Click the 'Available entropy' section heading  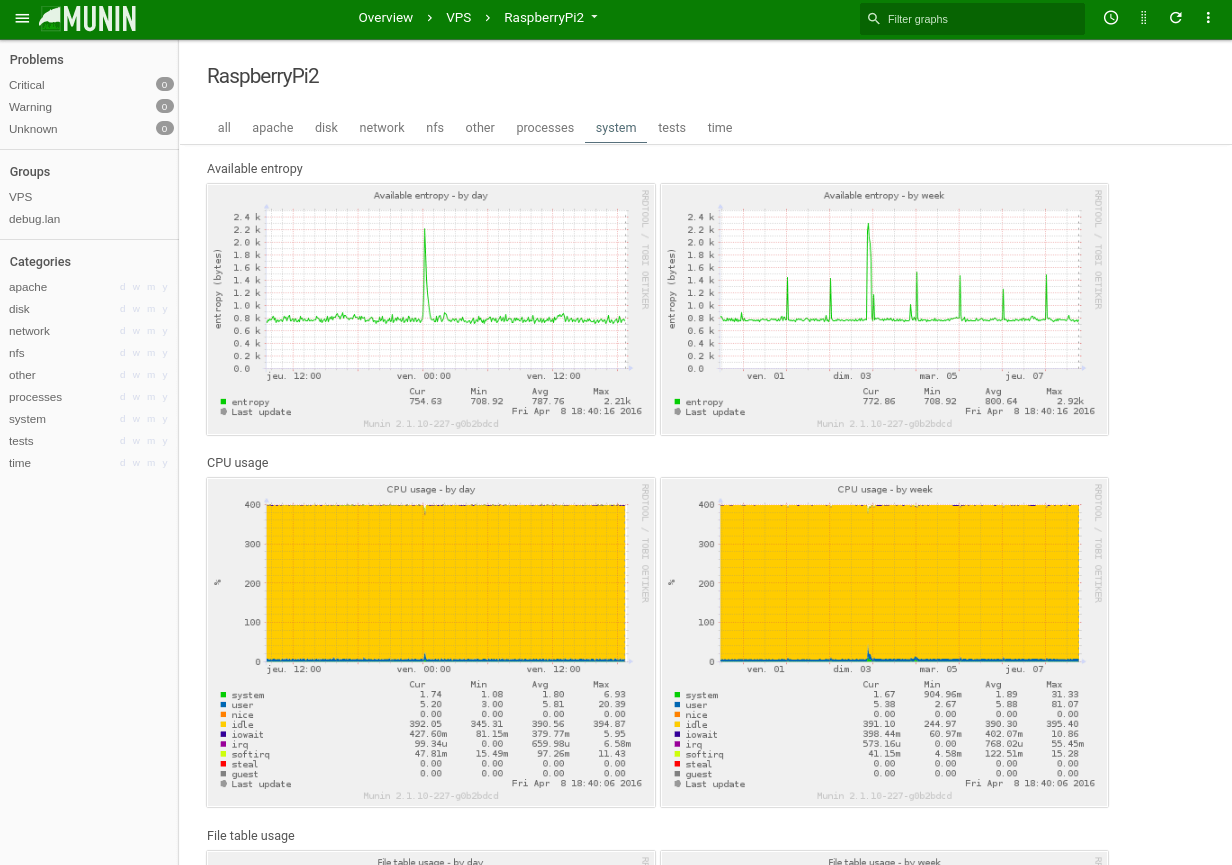(255, 169)
